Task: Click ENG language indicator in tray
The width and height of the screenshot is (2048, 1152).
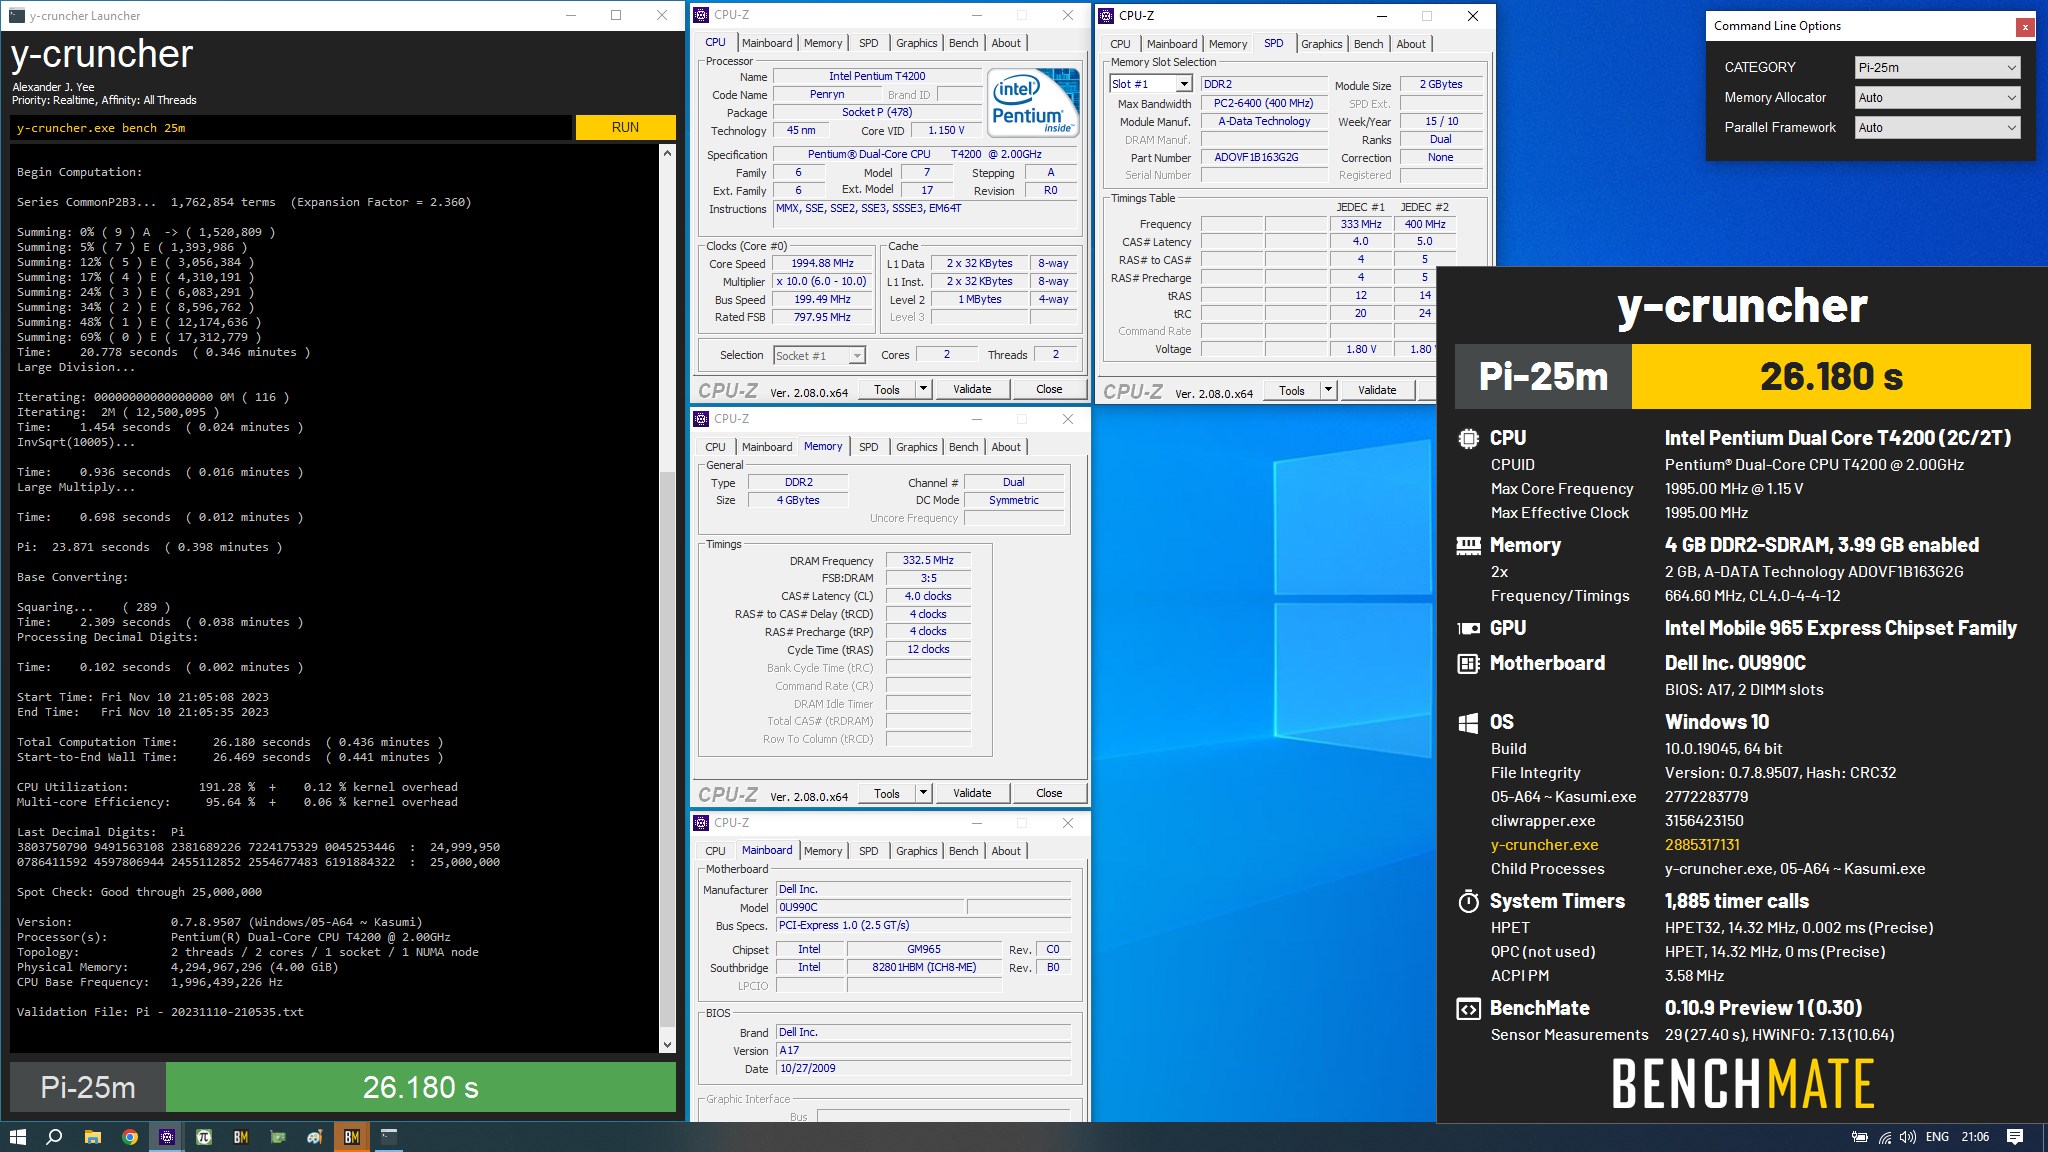Action: (x=1937, y=1137)
